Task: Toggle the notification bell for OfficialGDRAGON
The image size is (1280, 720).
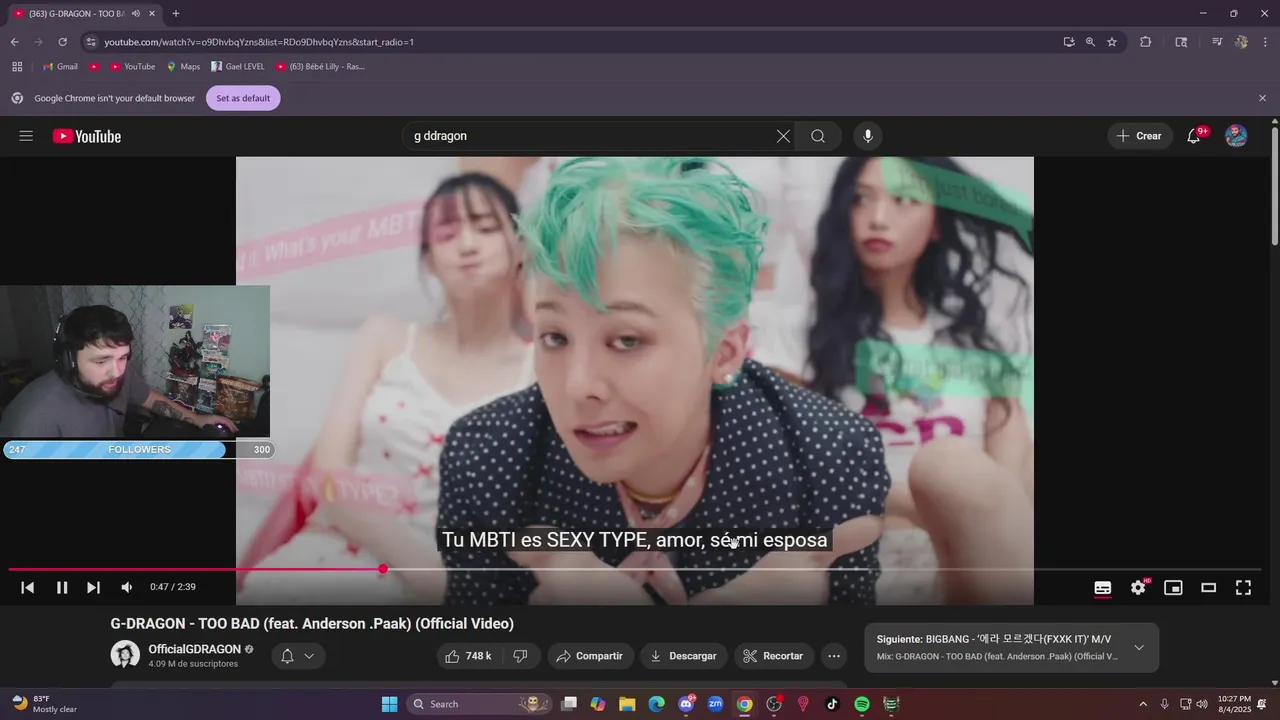Action: click(x=287, y=656)
